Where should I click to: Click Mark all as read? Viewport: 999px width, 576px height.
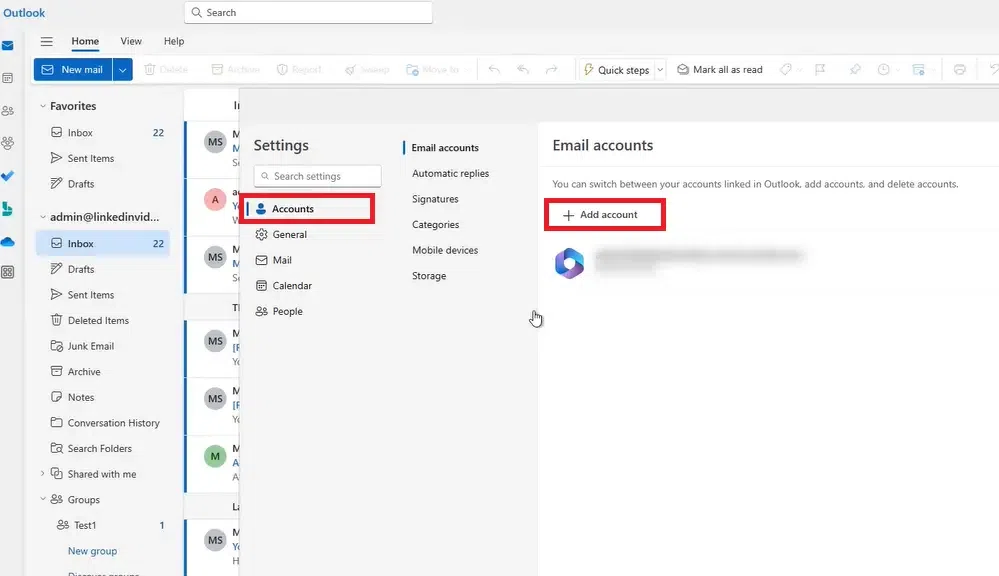click(720, 69)
